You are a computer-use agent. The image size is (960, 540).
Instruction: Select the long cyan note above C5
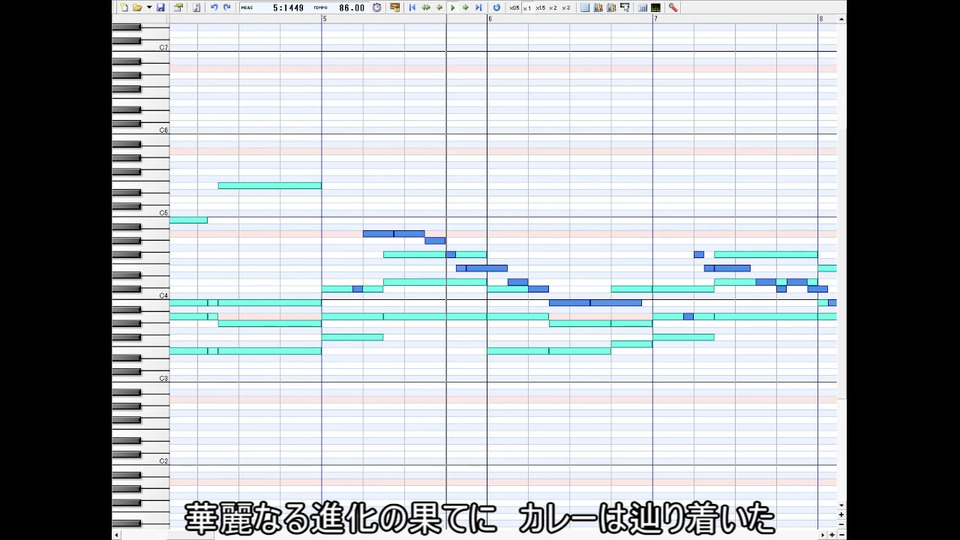pyautogui.click(x=269, y=186)
